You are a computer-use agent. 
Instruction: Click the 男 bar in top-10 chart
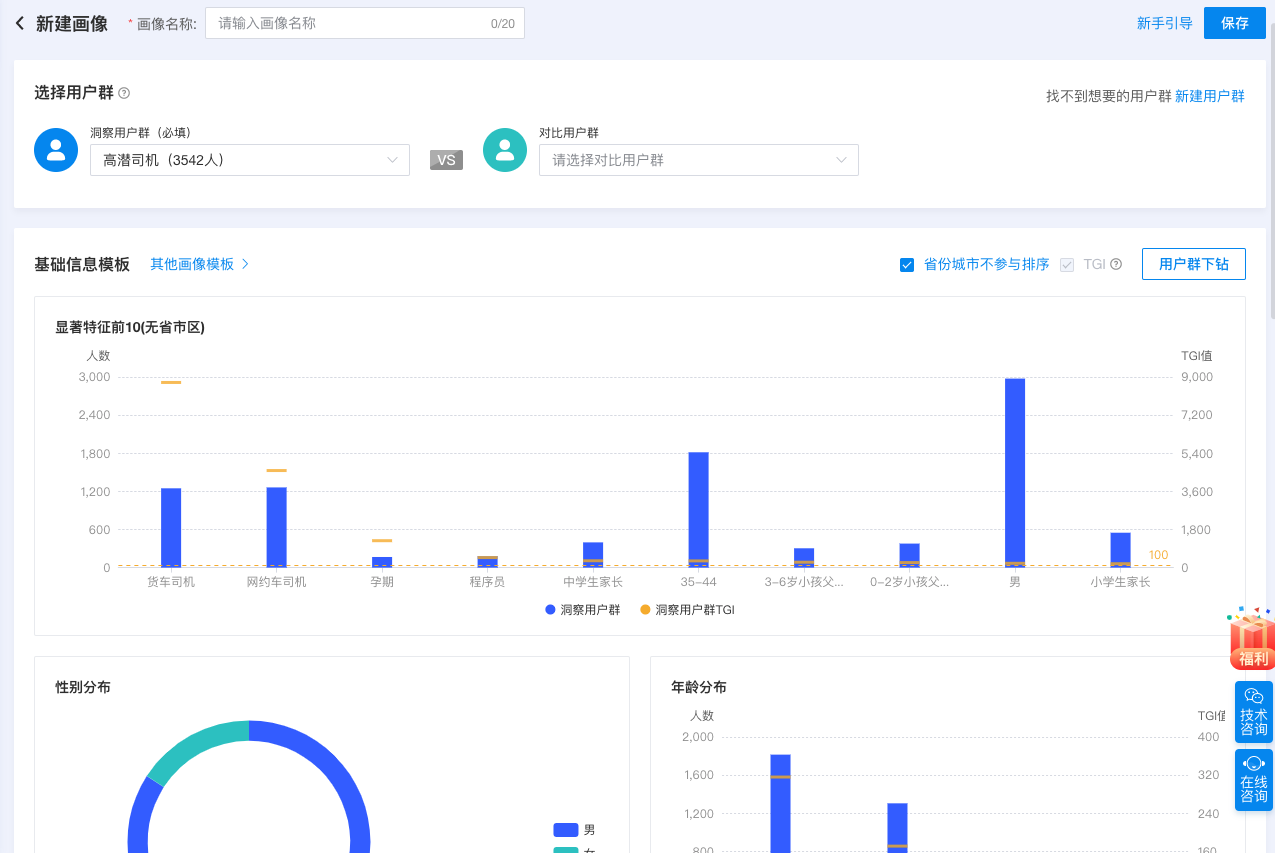pos(1015,473)
